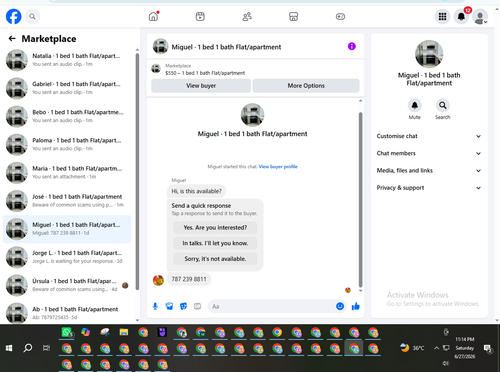
Task: Click the $550 – 1 bed 1 bath listing text
Action: pos(205,73)
